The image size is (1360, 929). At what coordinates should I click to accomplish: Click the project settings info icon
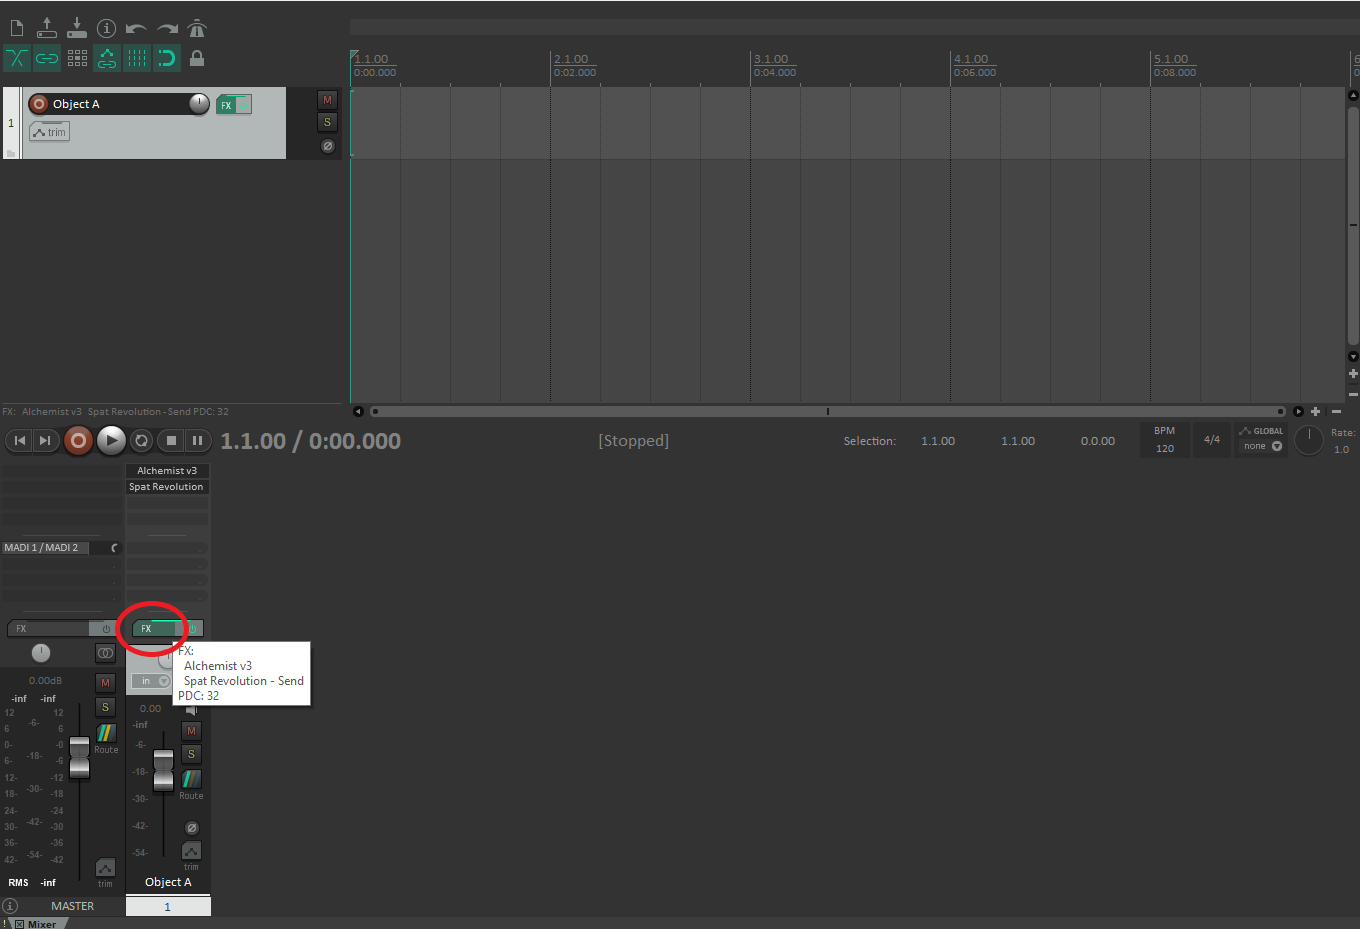point(106,28)
